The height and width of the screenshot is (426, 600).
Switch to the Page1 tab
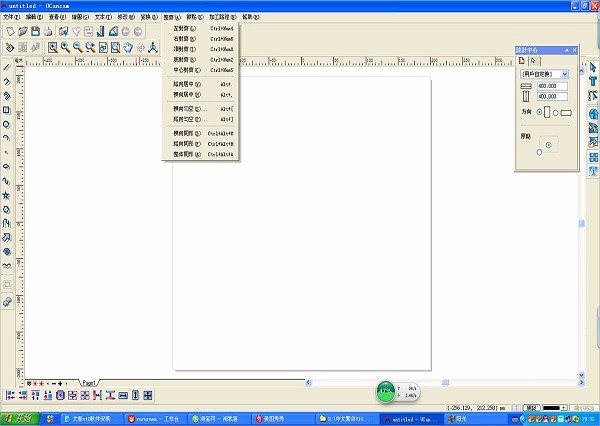tap(89, 383)
